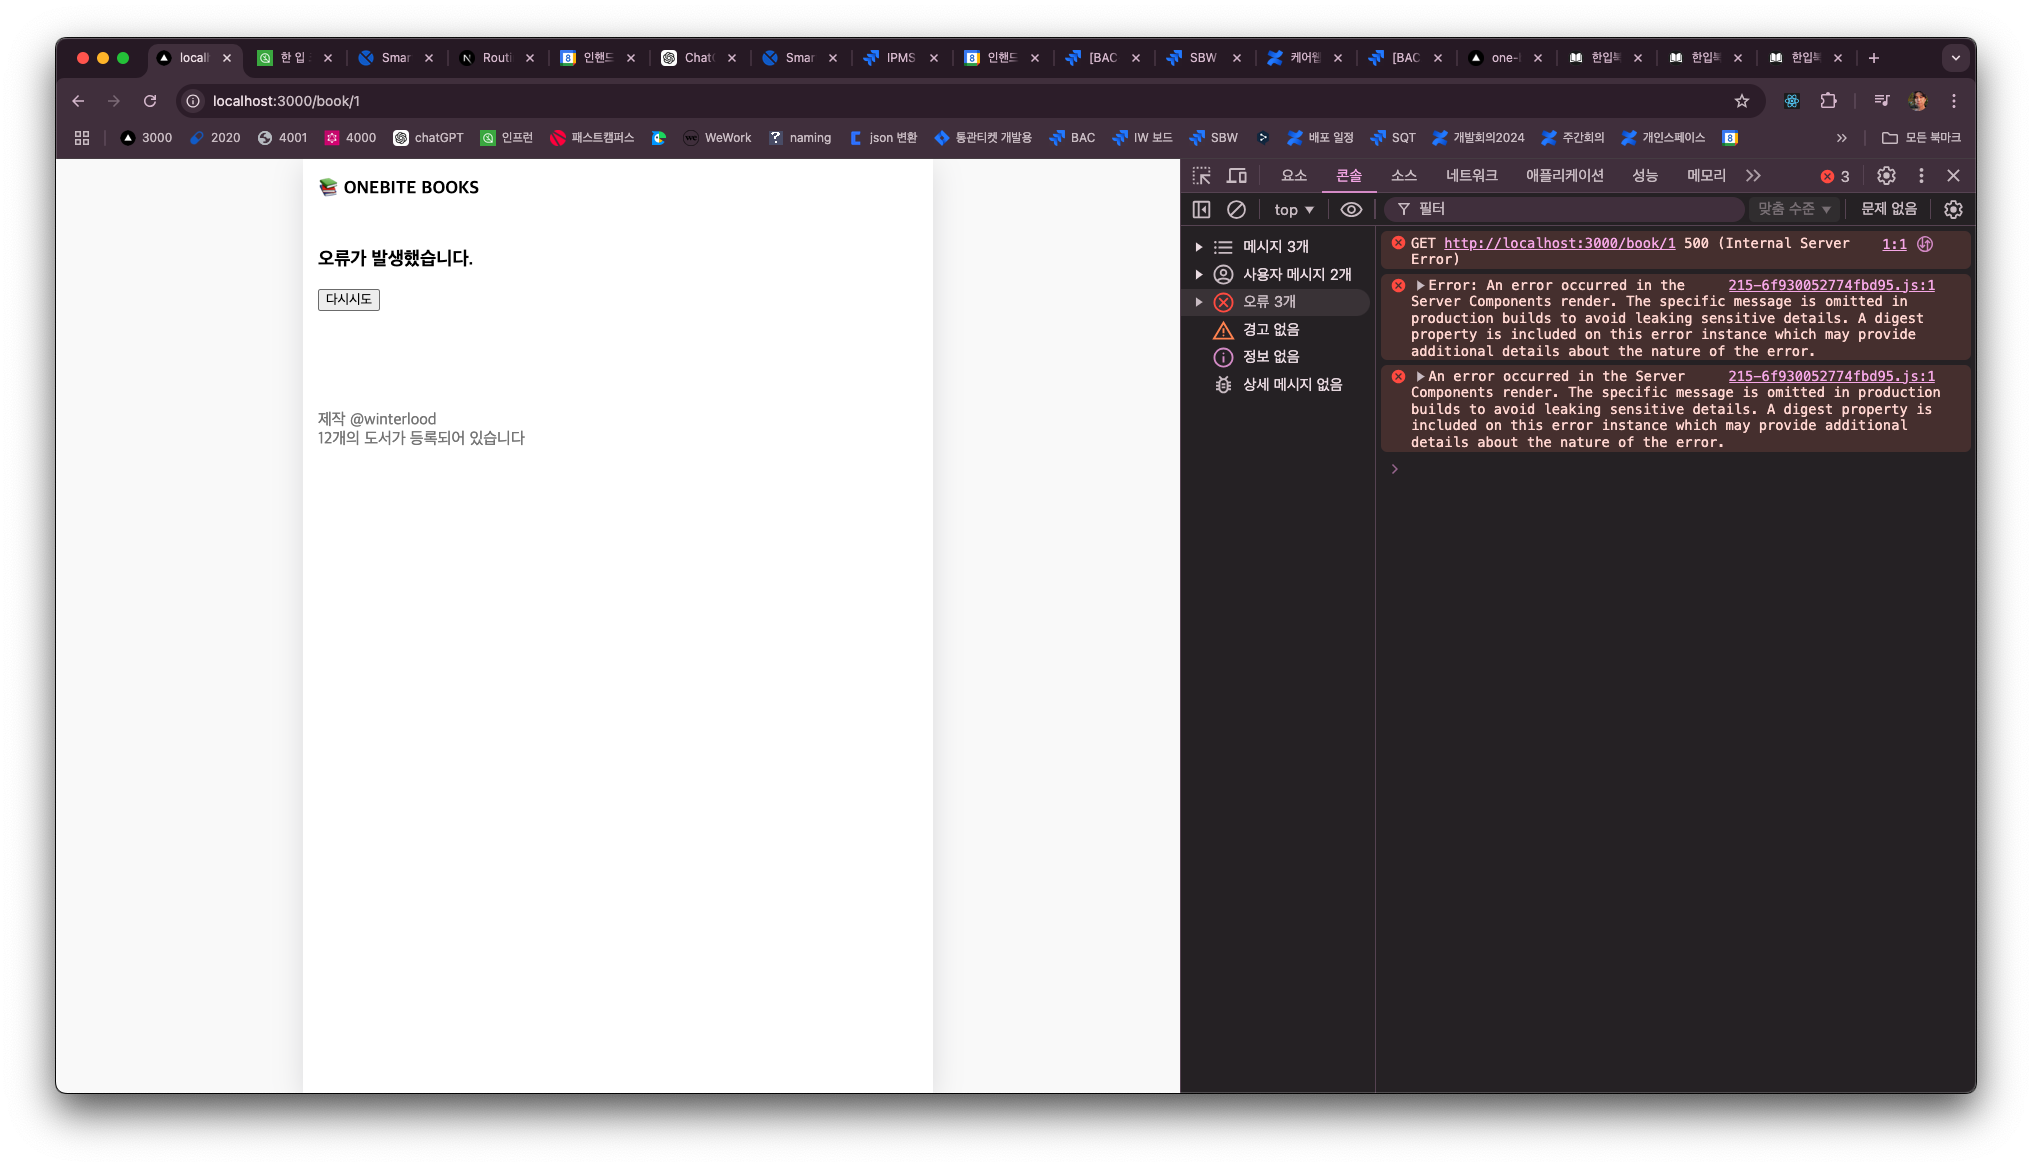Expand the 메시지 3개 group
Viewport: 2032px width, 1167px height.
pos(1199,246)
